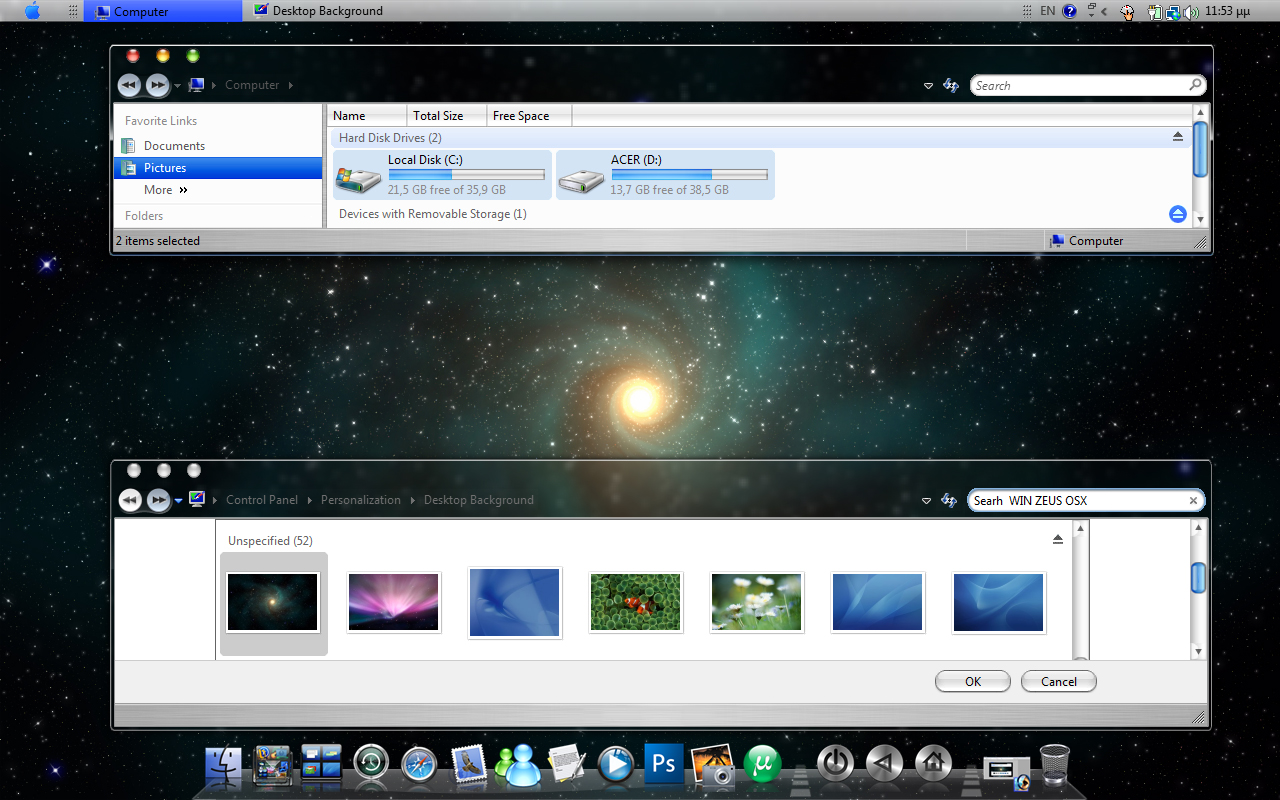1280x800 pixels.
Task: Select the Pictures favorite link
Action: 165,167
